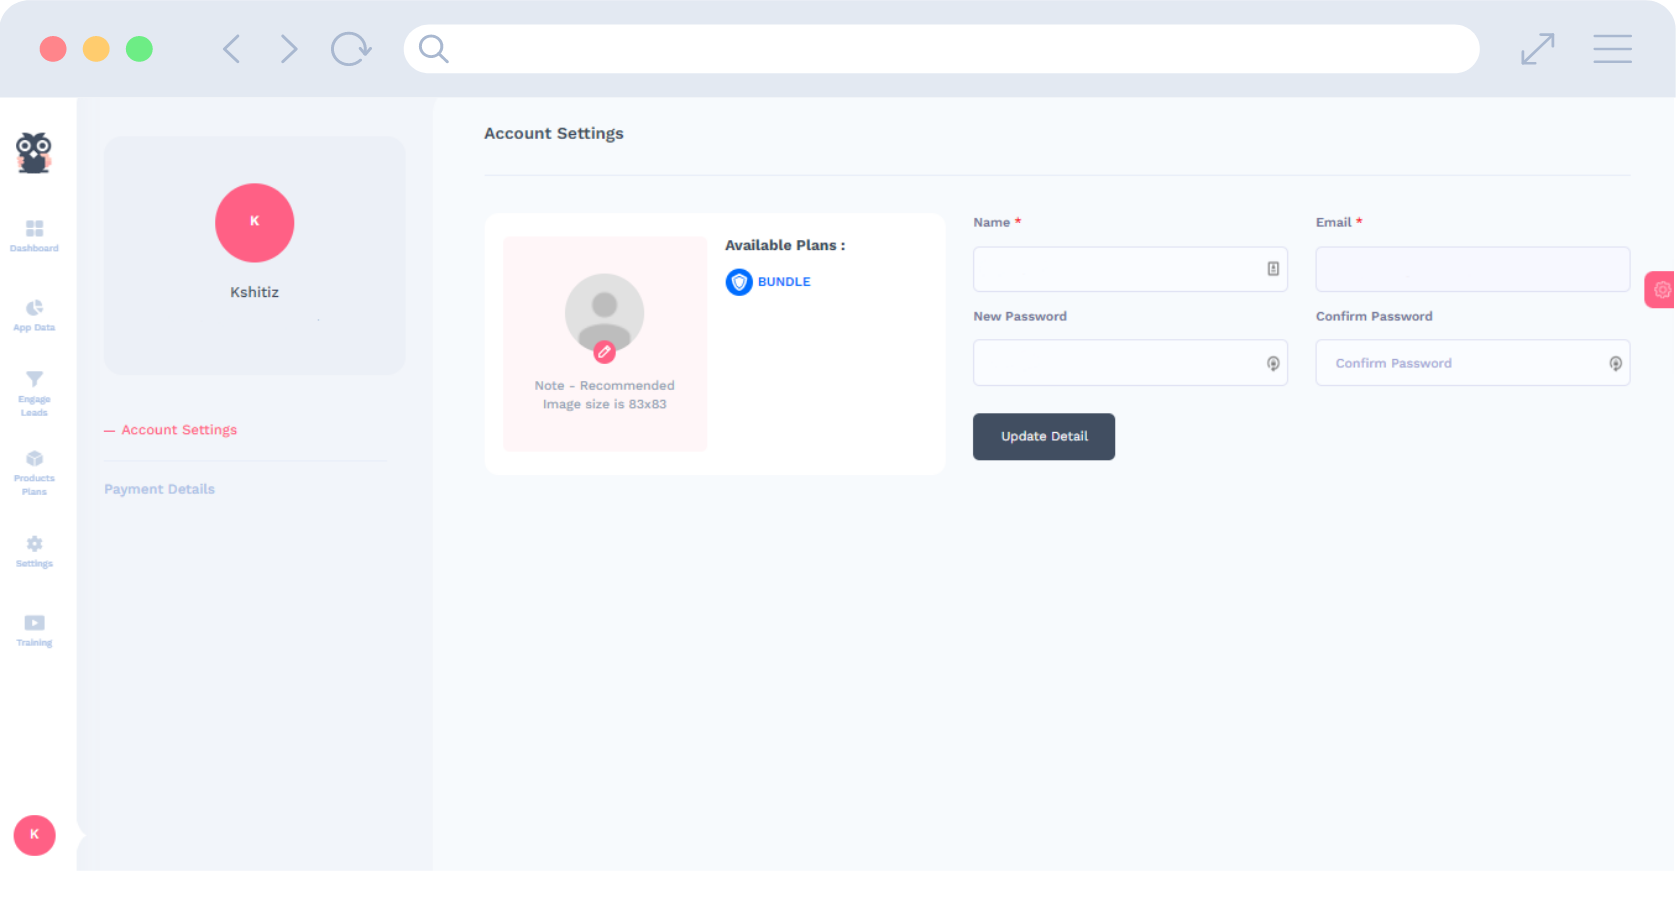Select the Account Settings tab
The width and height of the screenshot is (1676, 911).
(x=179, y=430)
